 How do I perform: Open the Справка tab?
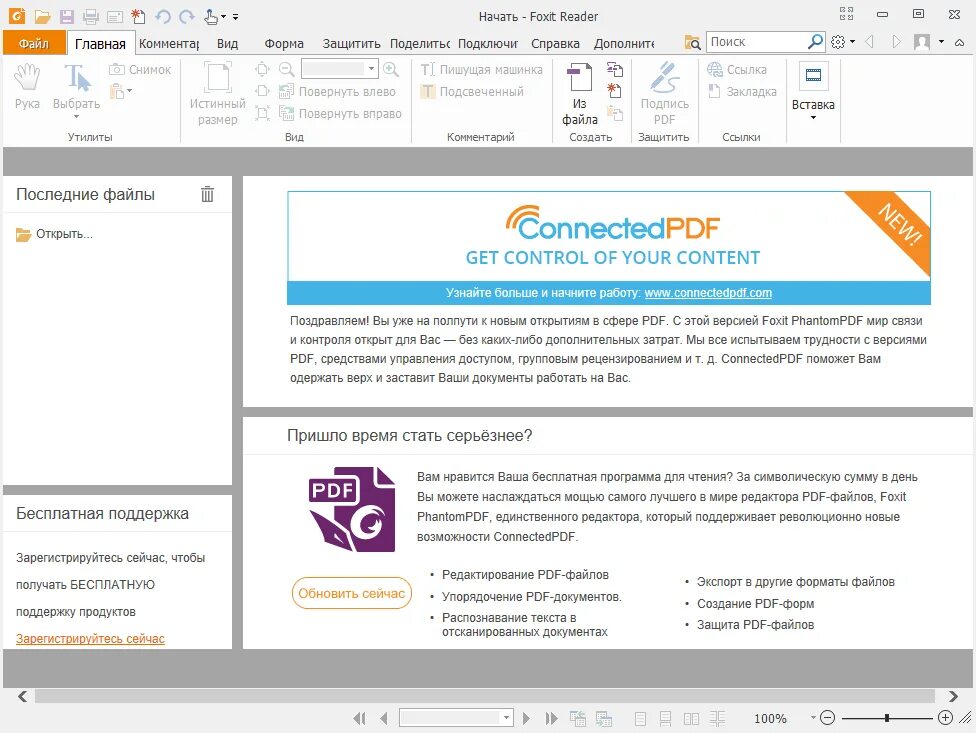[555, 43]
